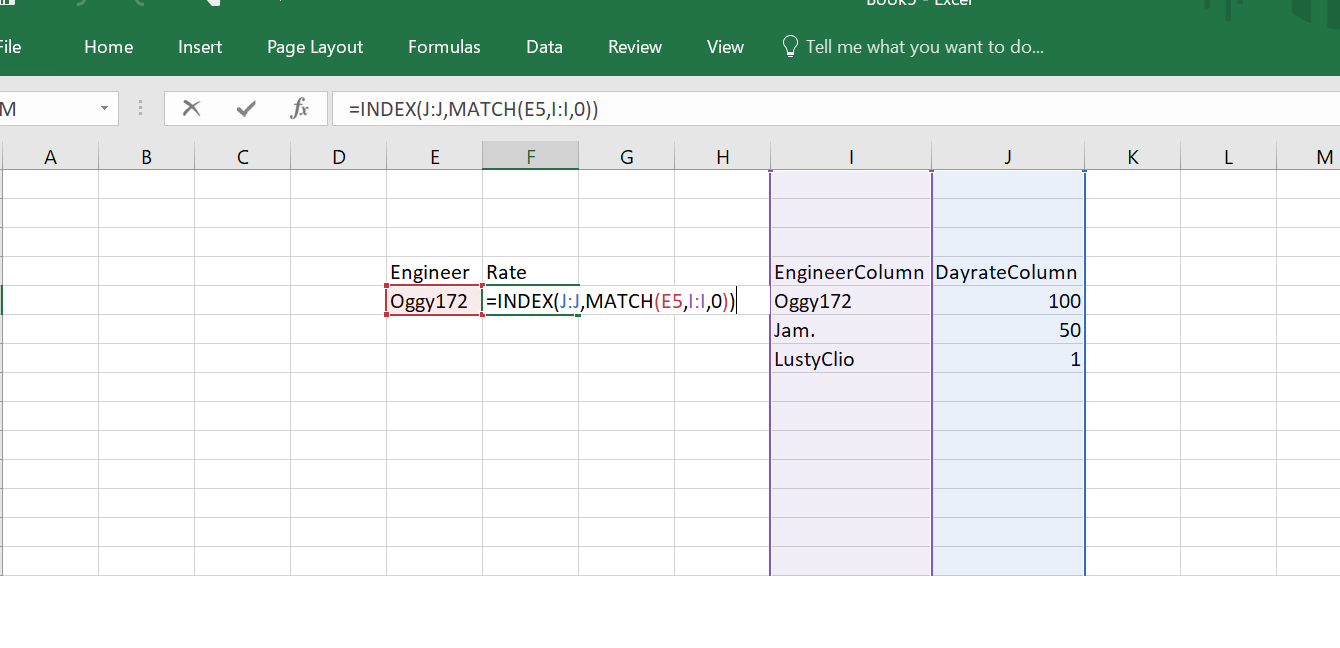The height and width of the screenshot is (648, 1340).
Task: Open the Page Layout tab
Action: coord(315,47)
